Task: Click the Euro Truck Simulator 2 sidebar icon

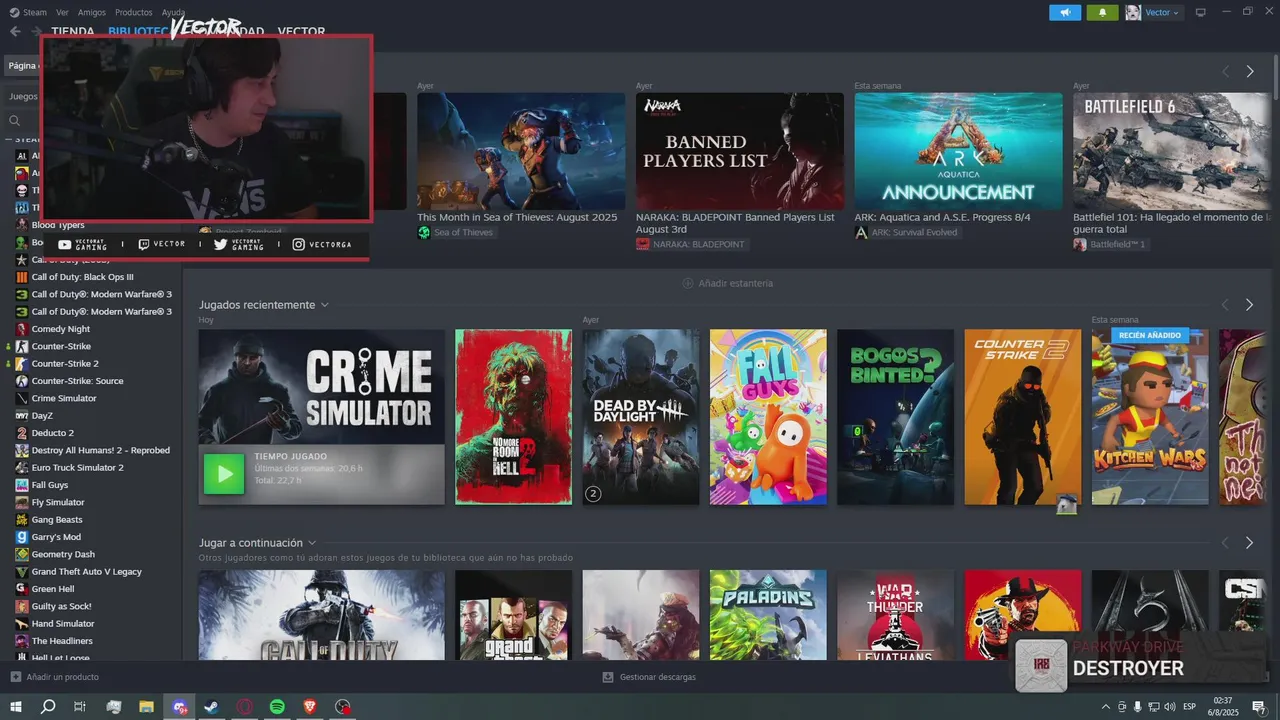Action: 22,467
